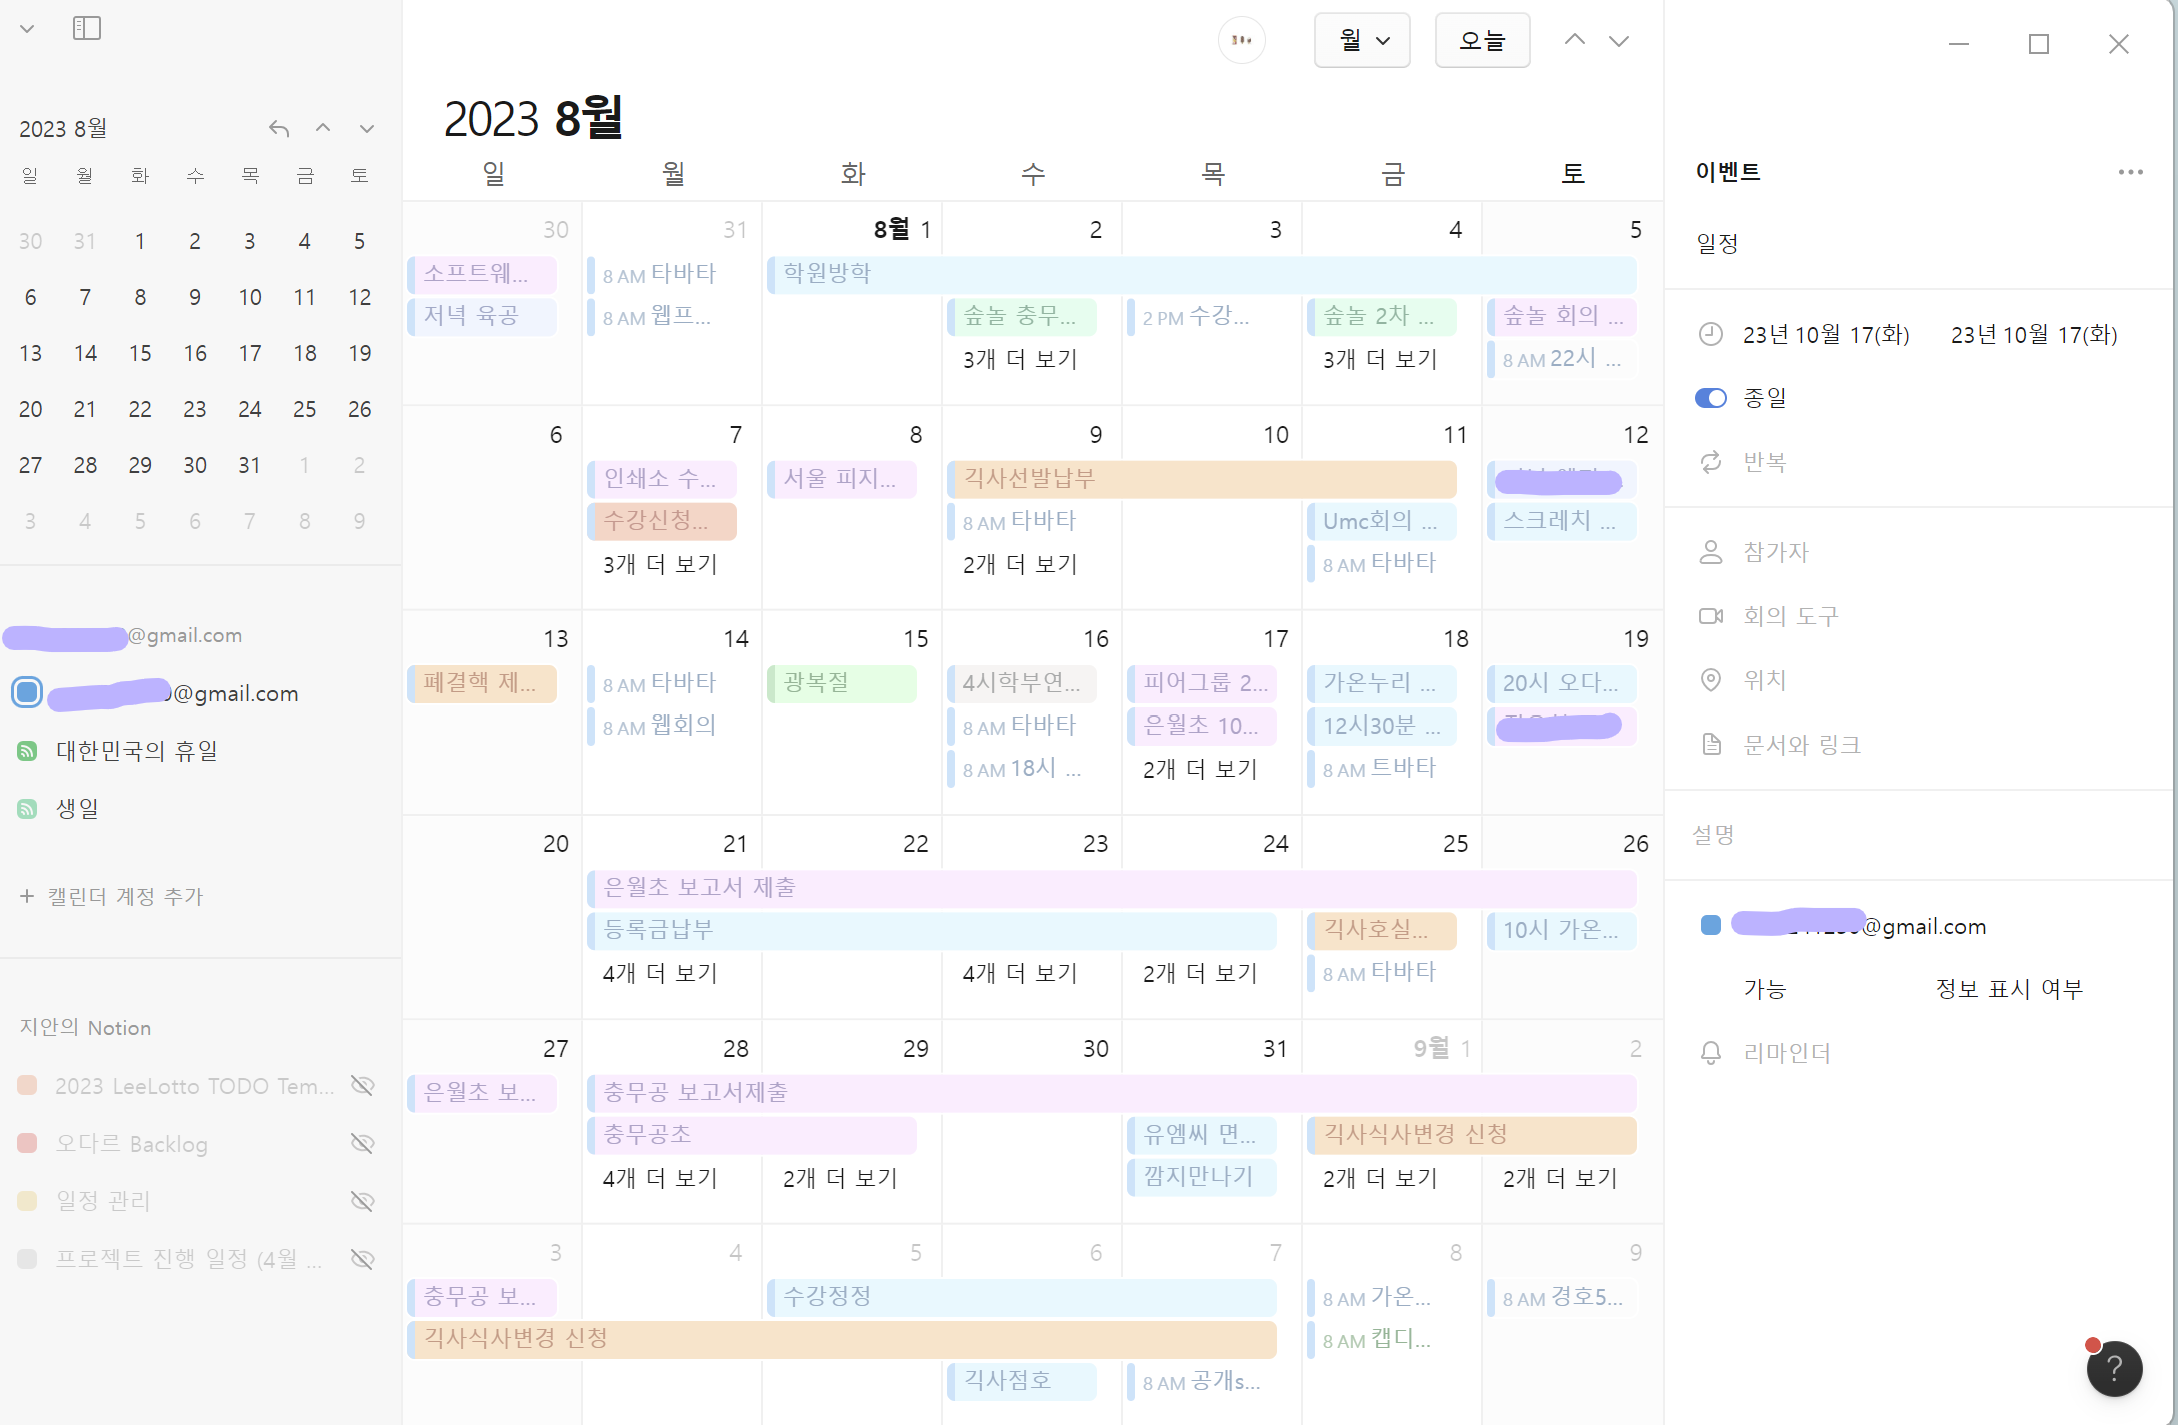Show the 오다르 Backlog calendar
Image resolution: width=2178 pixels, height=1426 pixels.
coord(363,1143)
